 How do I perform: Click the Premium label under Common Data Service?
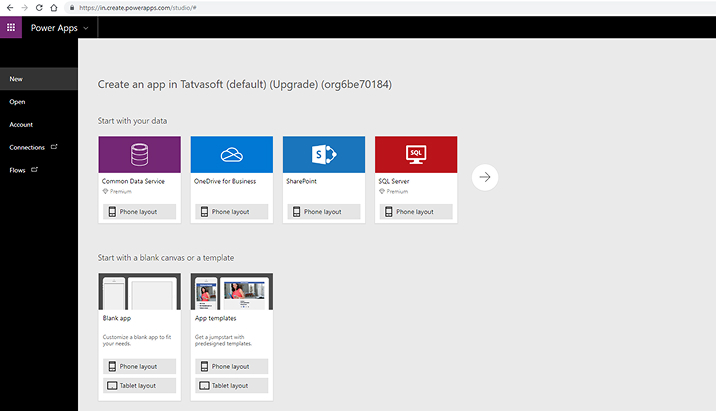121,191
